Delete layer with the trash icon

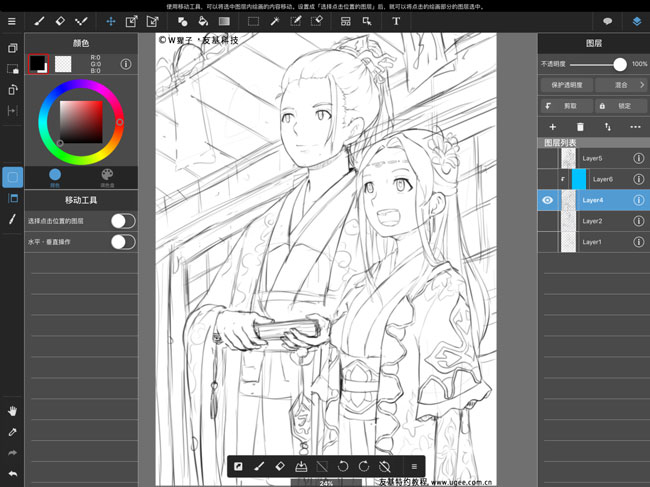pyautogui.click(x=580, y=127)
